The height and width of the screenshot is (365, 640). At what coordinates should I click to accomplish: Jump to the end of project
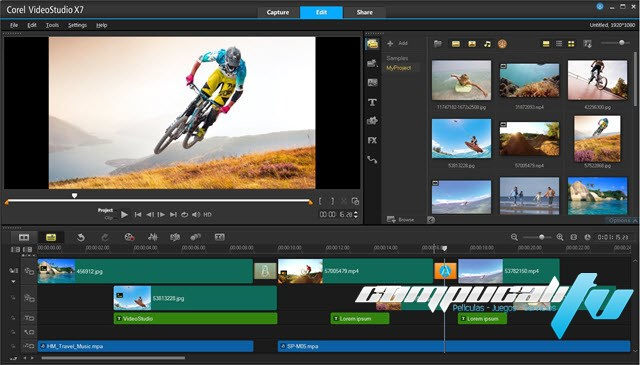click(173, 214)
